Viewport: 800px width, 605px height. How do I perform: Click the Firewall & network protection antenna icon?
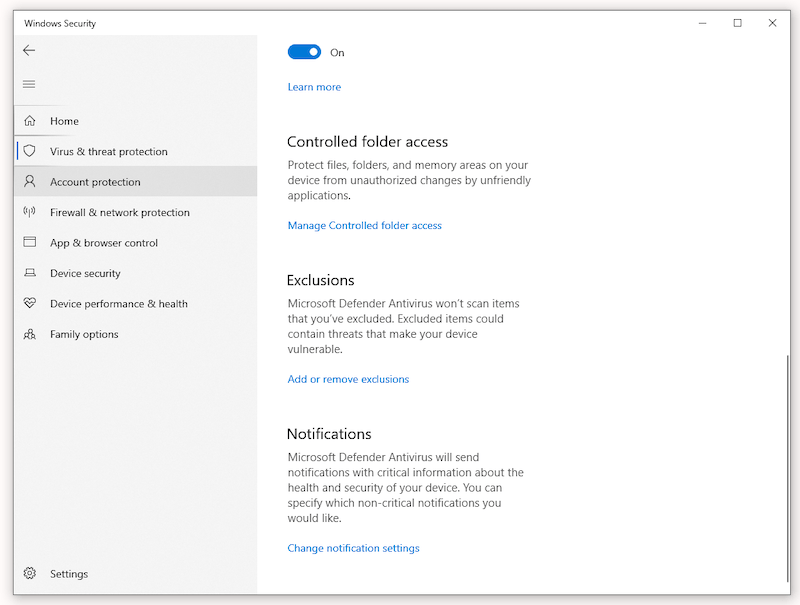coord(30,212)
